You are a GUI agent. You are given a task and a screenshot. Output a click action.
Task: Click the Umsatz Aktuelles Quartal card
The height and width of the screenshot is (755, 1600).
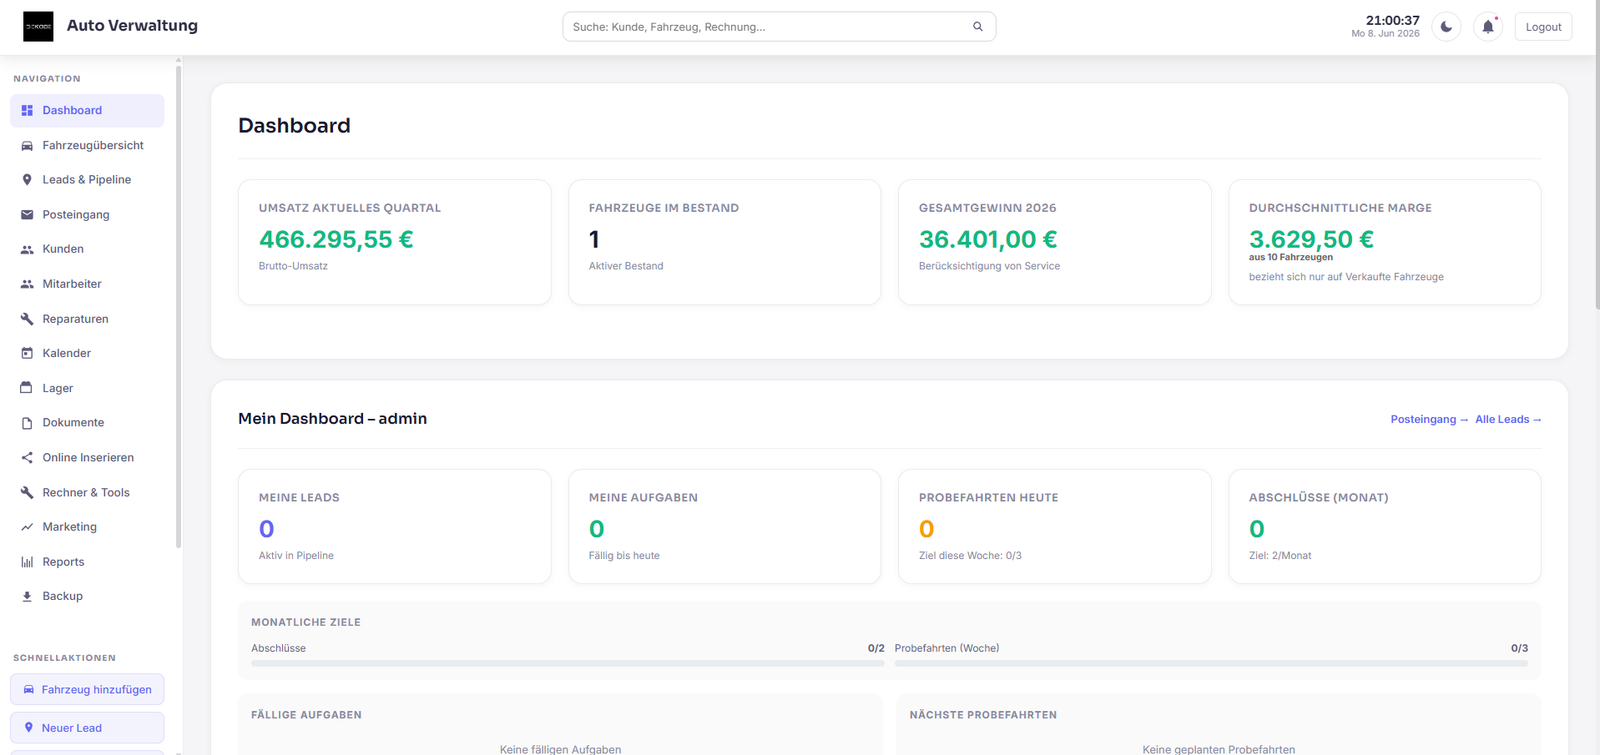pyautogui.click(x=394, y=242)
